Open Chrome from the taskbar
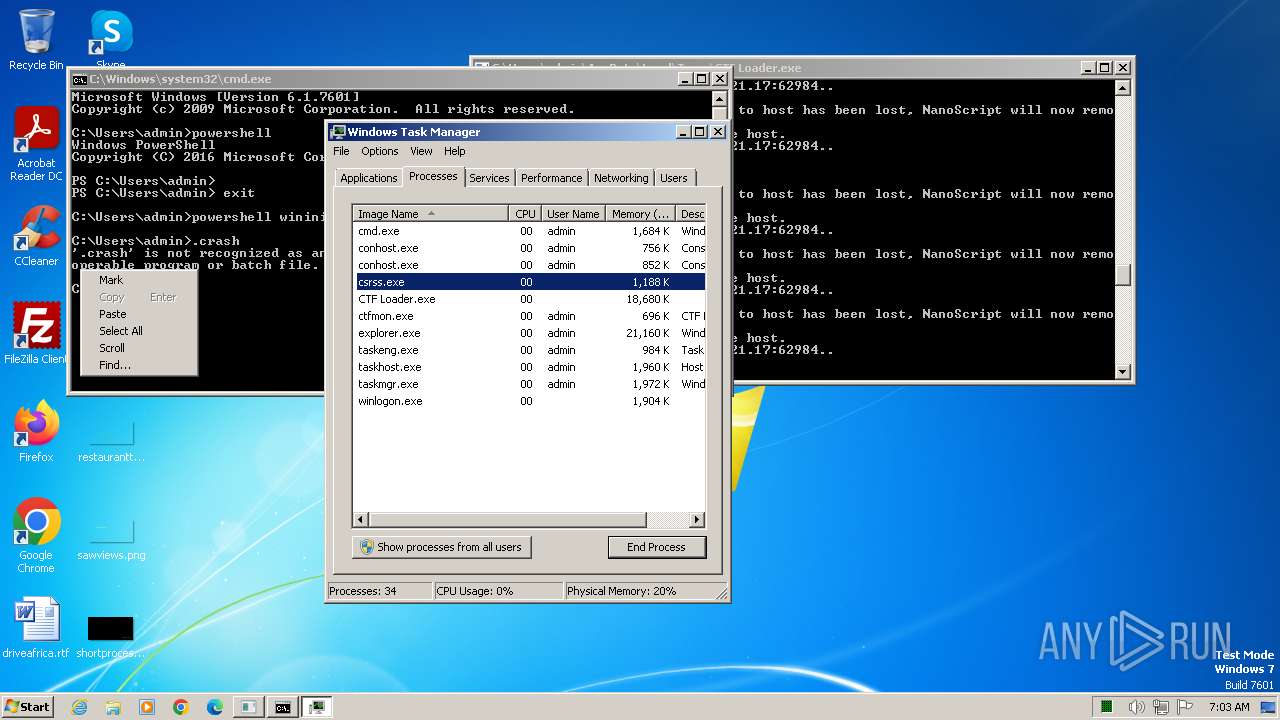Image resolution: width=1280 pixels, height=720 pixels. coord(181,707)
